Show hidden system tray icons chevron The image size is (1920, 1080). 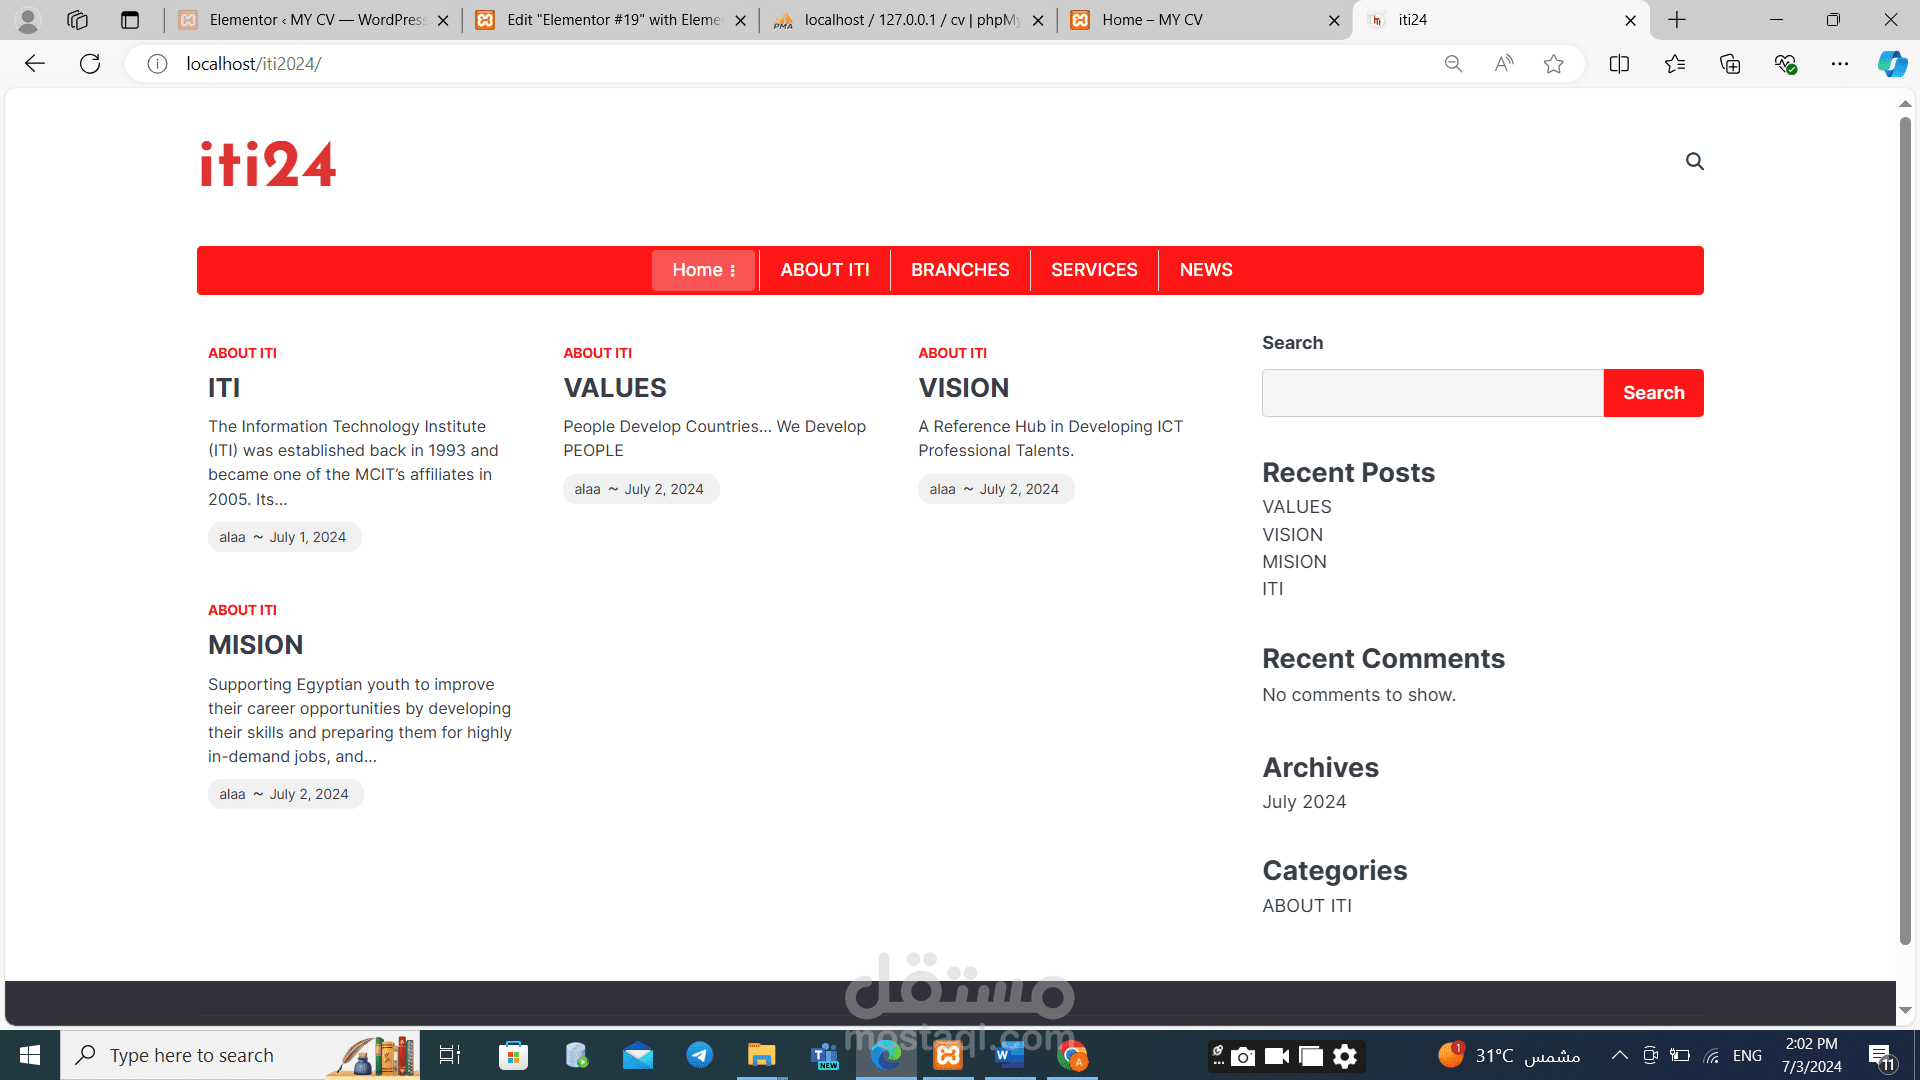point(1619,1055)
